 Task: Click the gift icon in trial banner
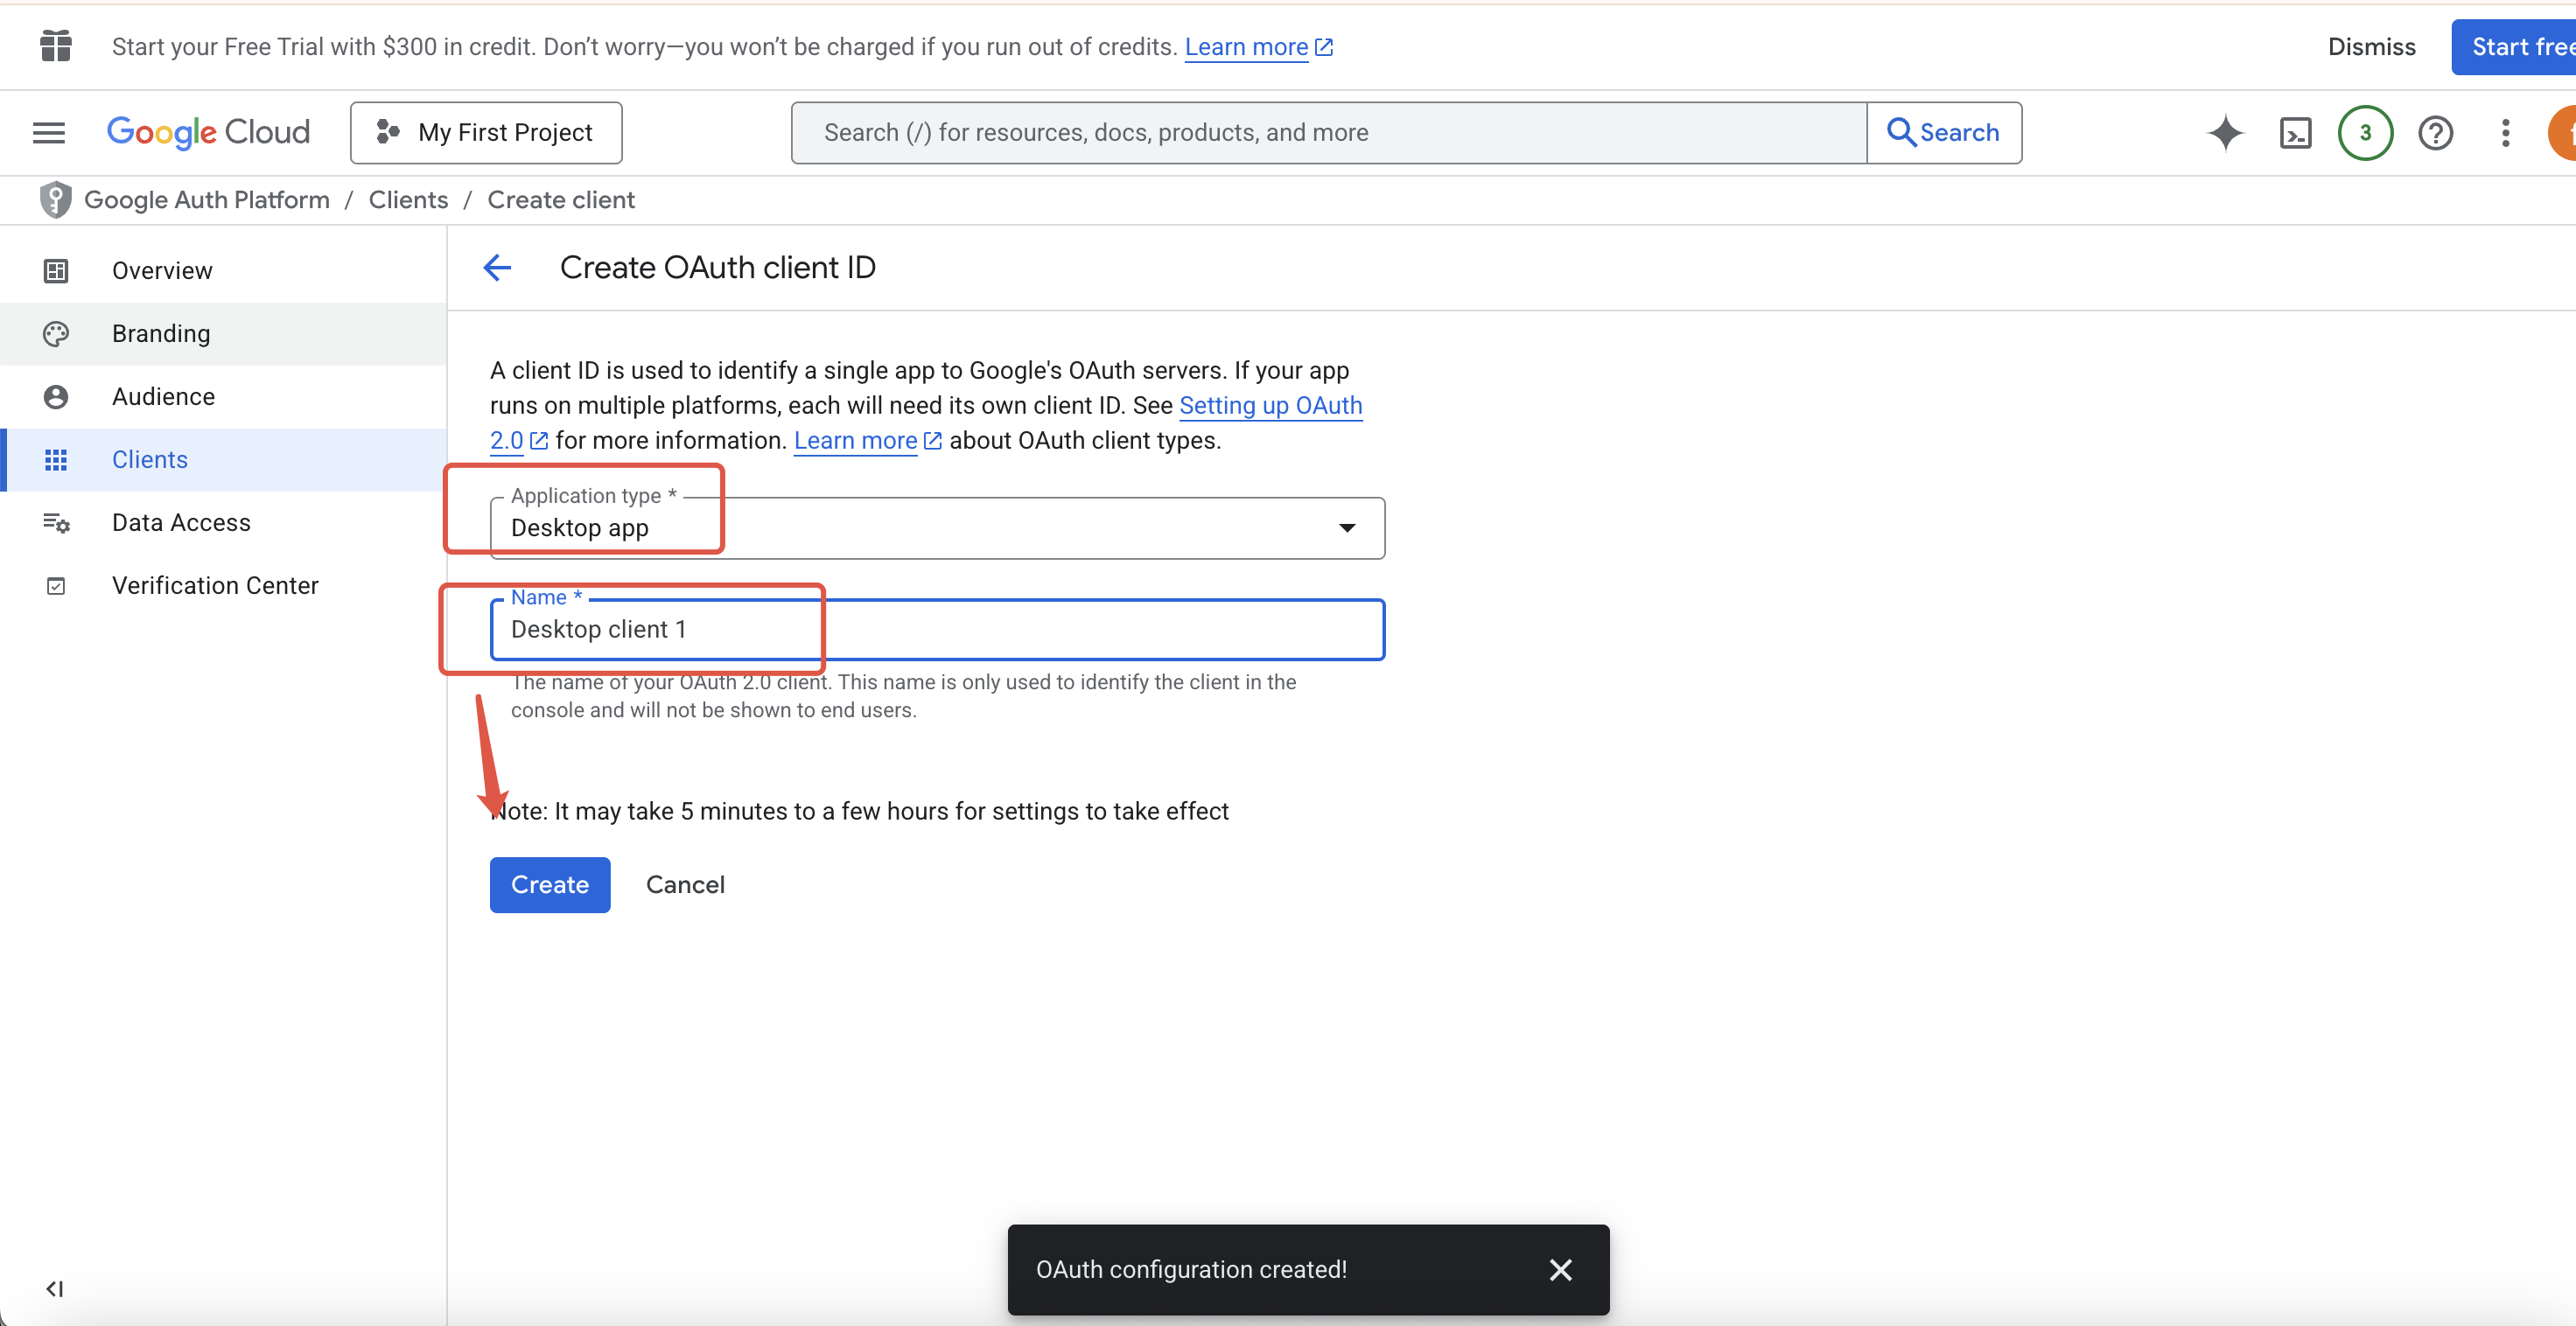[x=56, y=46]
